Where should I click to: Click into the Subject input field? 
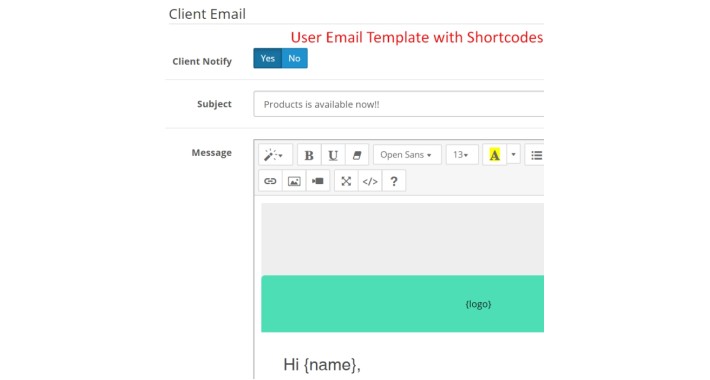[x=399, y=104]
